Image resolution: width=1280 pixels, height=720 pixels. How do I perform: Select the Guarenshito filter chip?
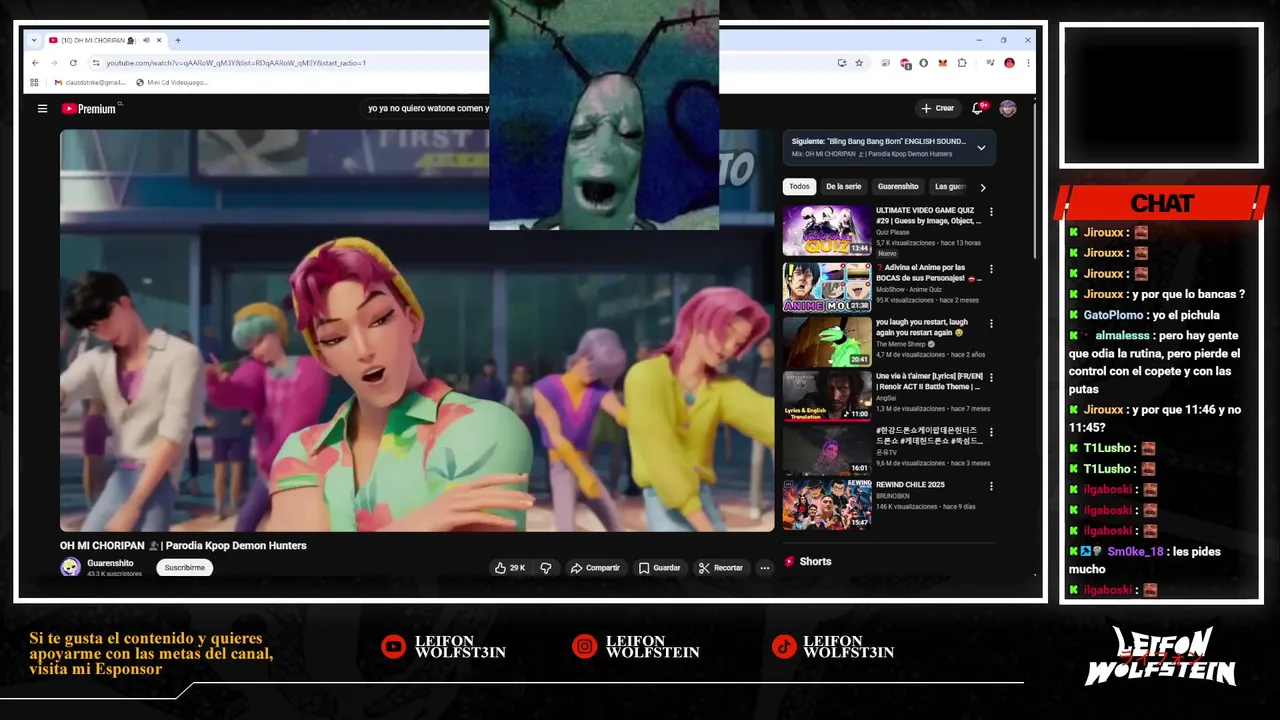(x=898, y=187)
